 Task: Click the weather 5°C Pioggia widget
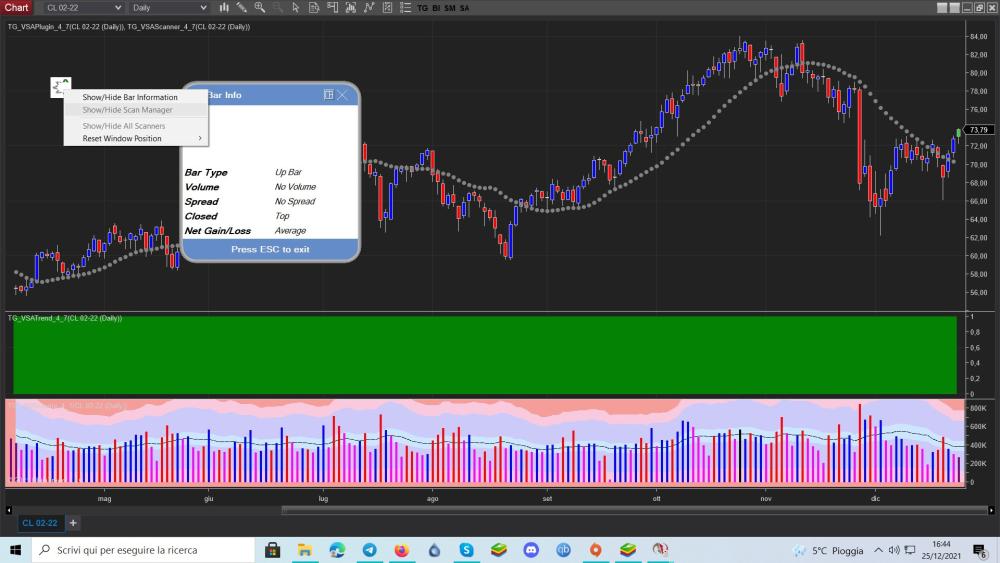point(828,550)
